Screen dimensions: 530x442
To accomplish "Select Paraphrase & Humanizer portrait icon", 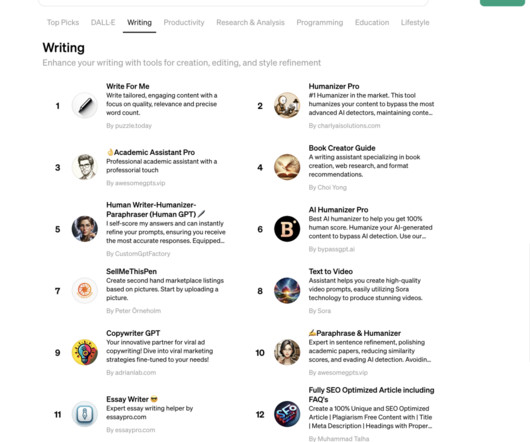I will pyautogui.click(x=287, y=352).
